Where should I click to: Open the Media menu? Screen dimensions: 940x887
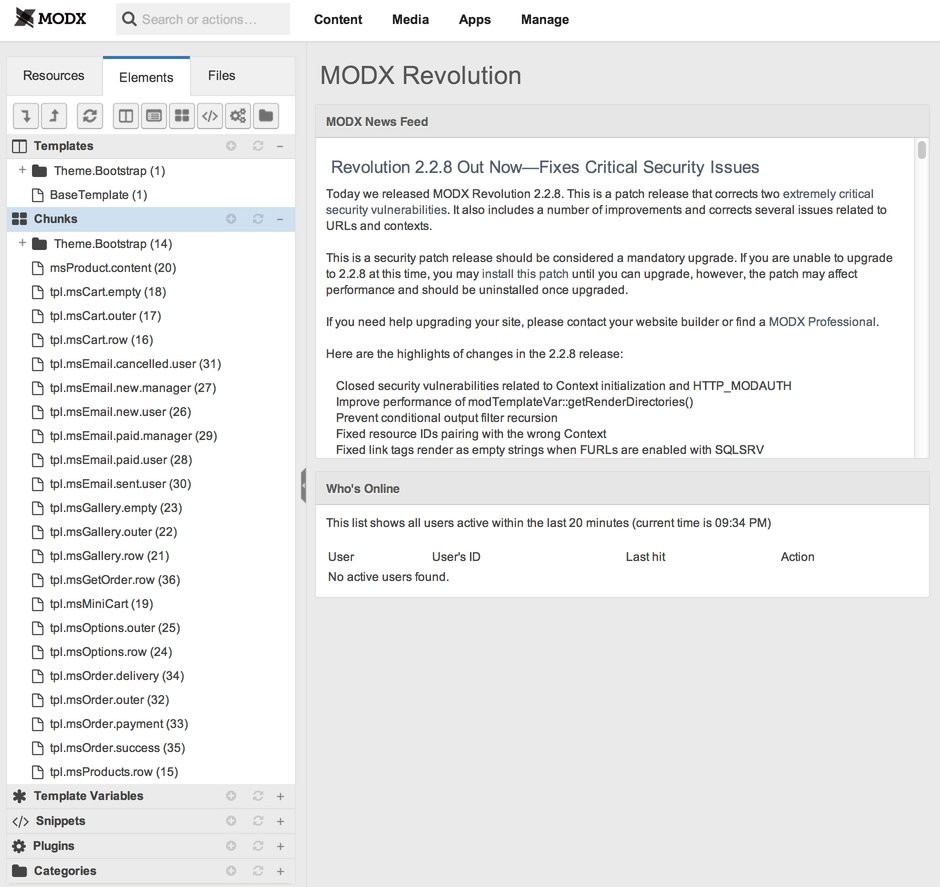pos(411,19)
